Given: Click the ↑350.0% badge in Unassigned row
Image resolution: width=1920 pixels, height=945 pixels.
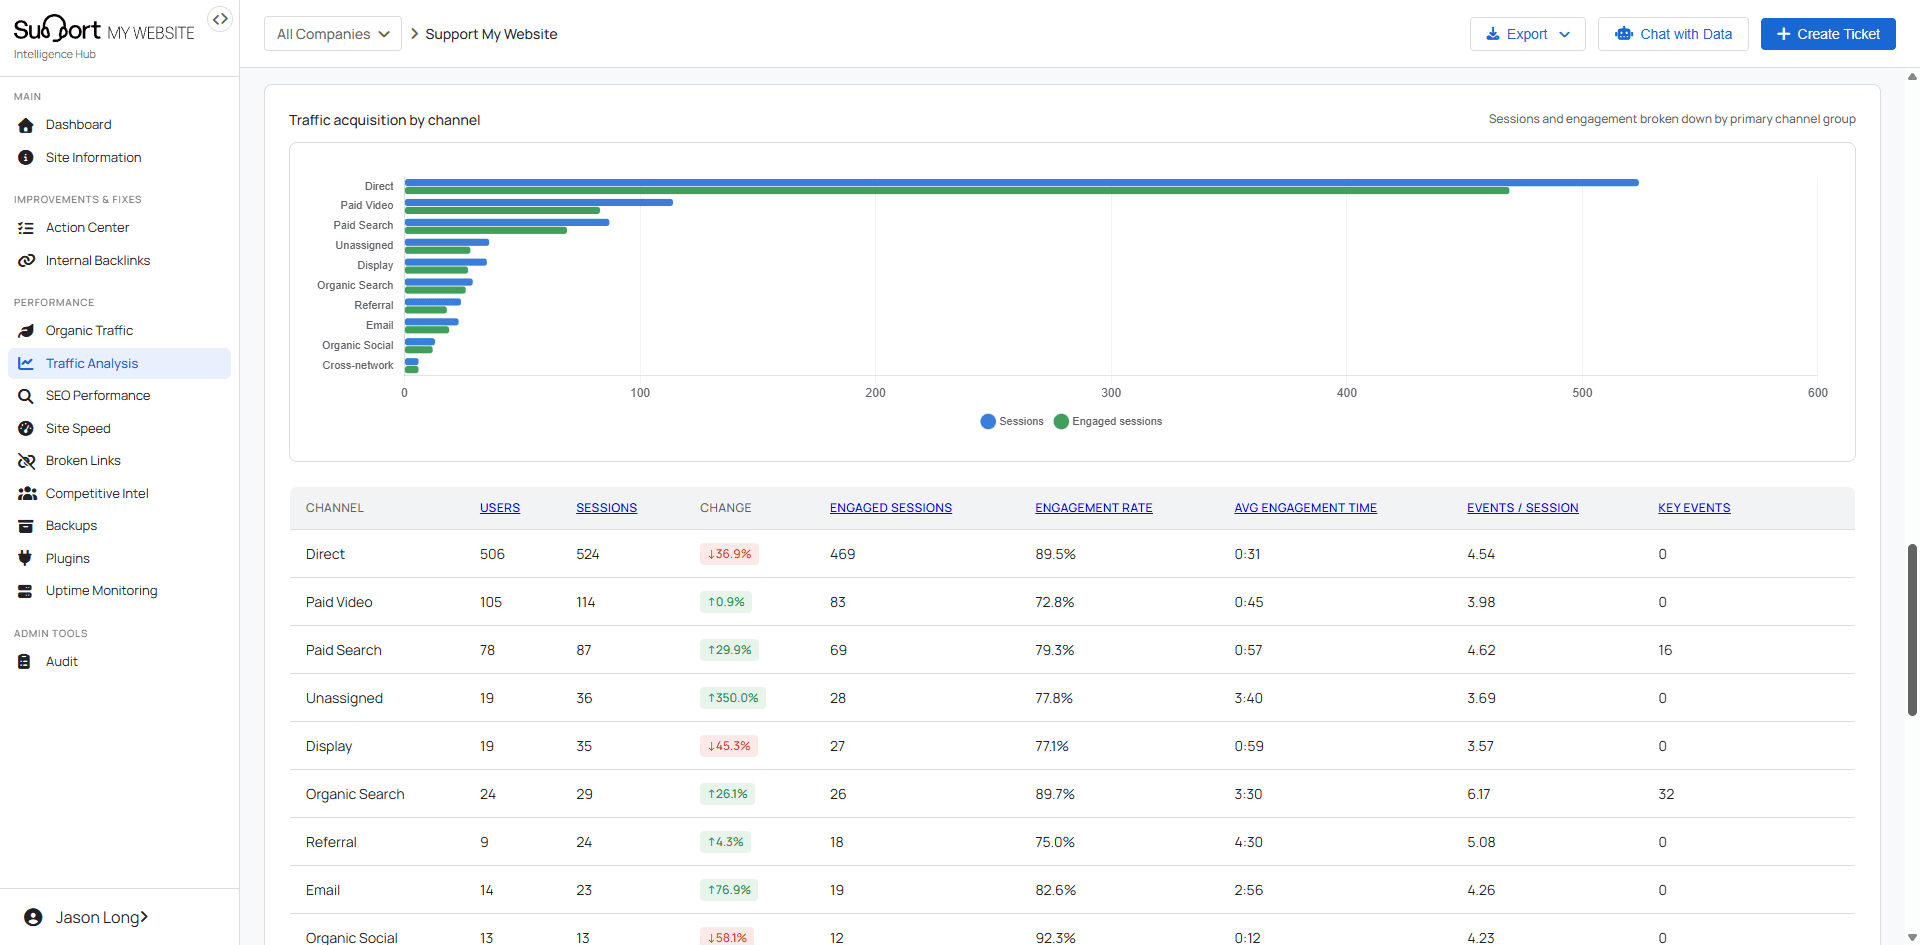Looking at the screenshot, I should [733, 698].
